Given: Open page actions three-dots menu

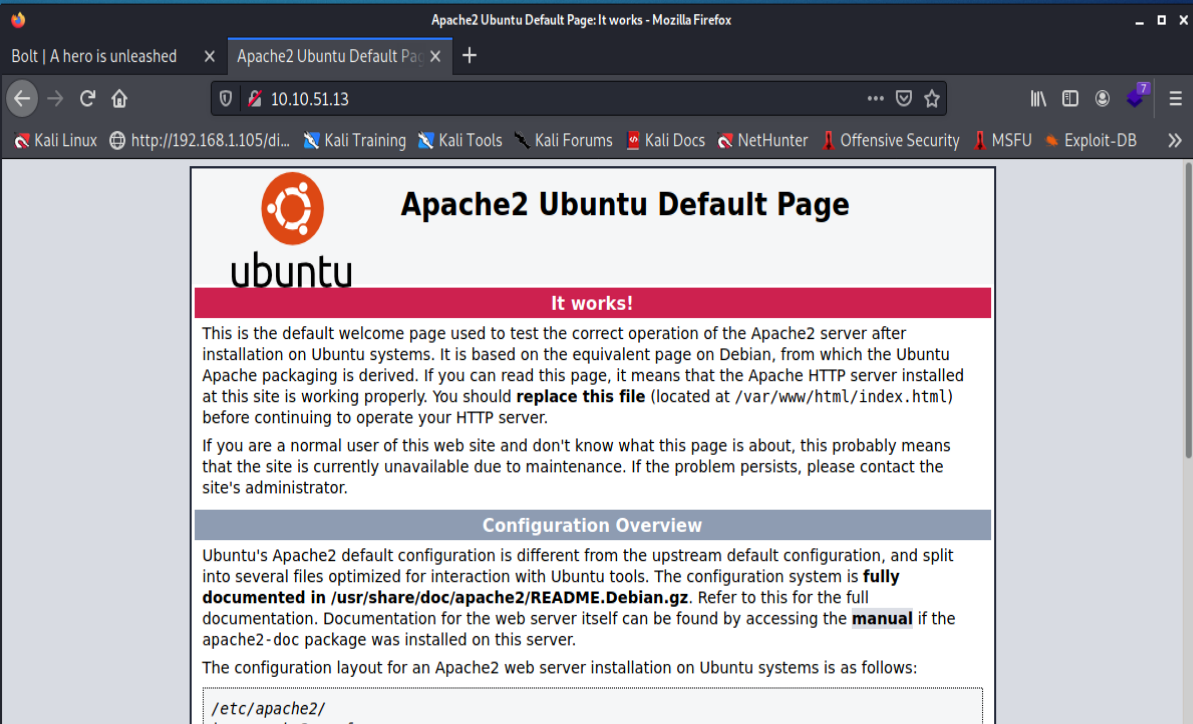Looking at the screenshot, I should (x=875, y=98).
